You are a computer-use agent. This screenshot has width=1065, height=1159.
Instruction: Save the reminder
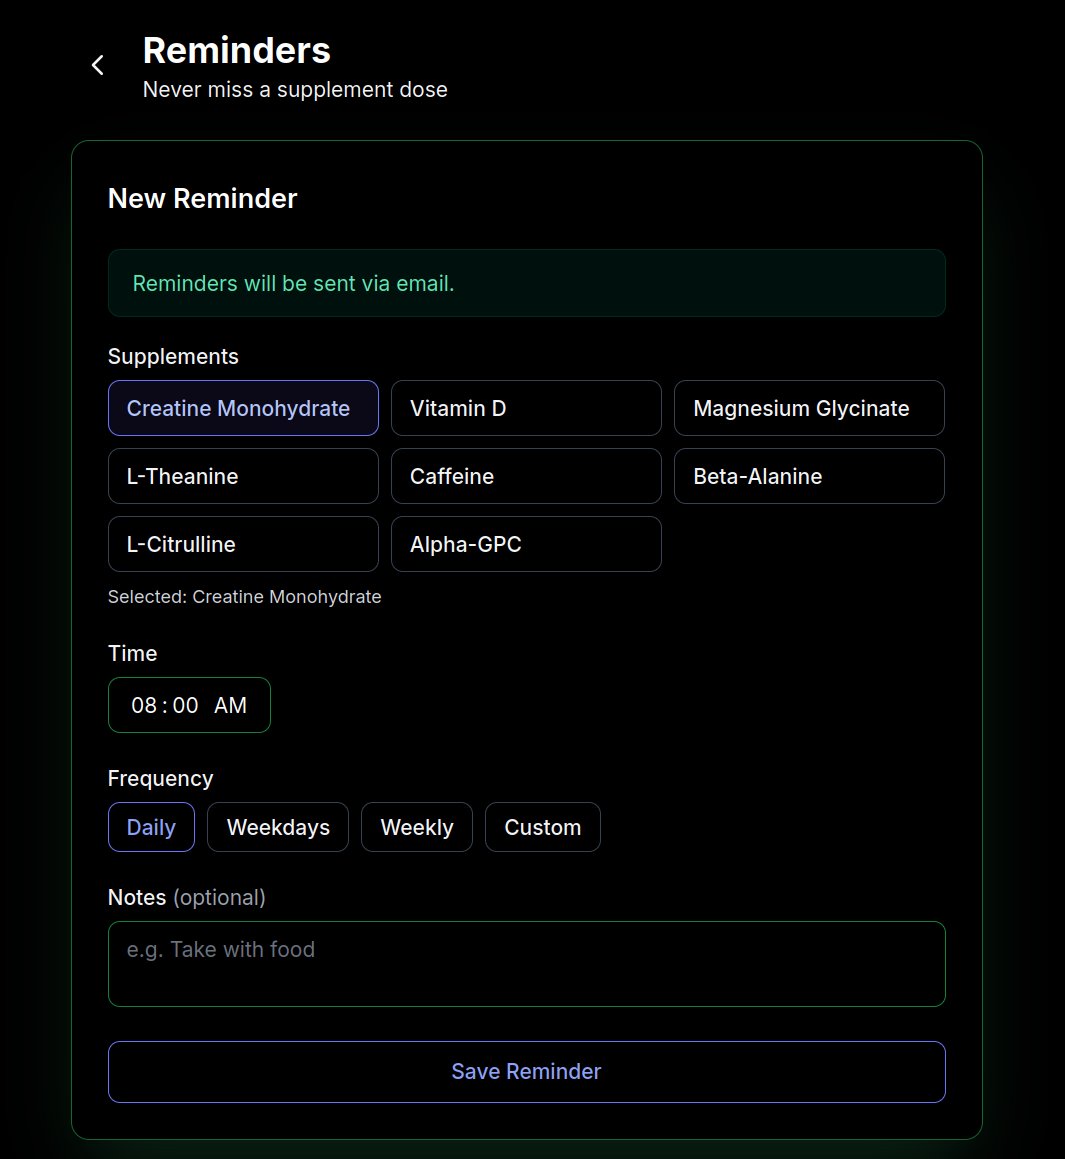pyautogui.click(x=527, y=1072)
